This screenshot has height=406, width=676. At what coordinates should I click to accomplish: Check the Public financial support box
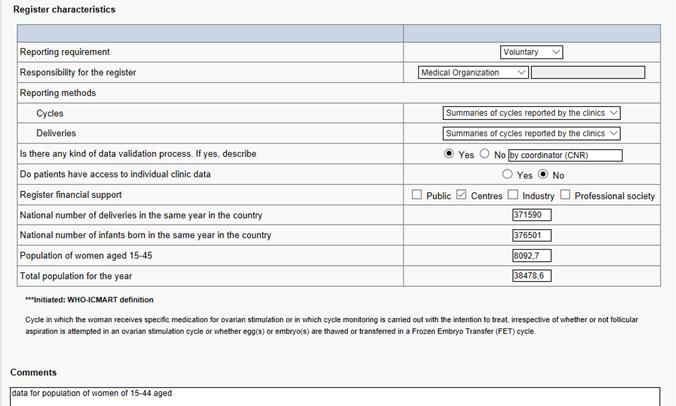click(x=417, y=194)
